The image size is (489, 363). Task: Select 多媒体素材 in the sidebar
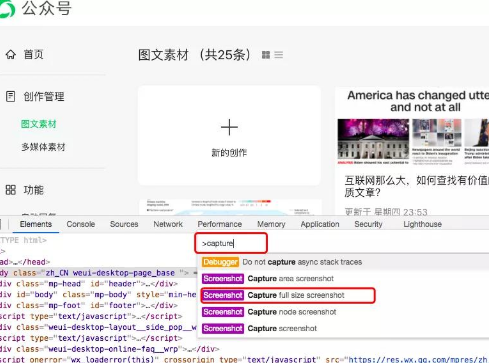[43, 147]
